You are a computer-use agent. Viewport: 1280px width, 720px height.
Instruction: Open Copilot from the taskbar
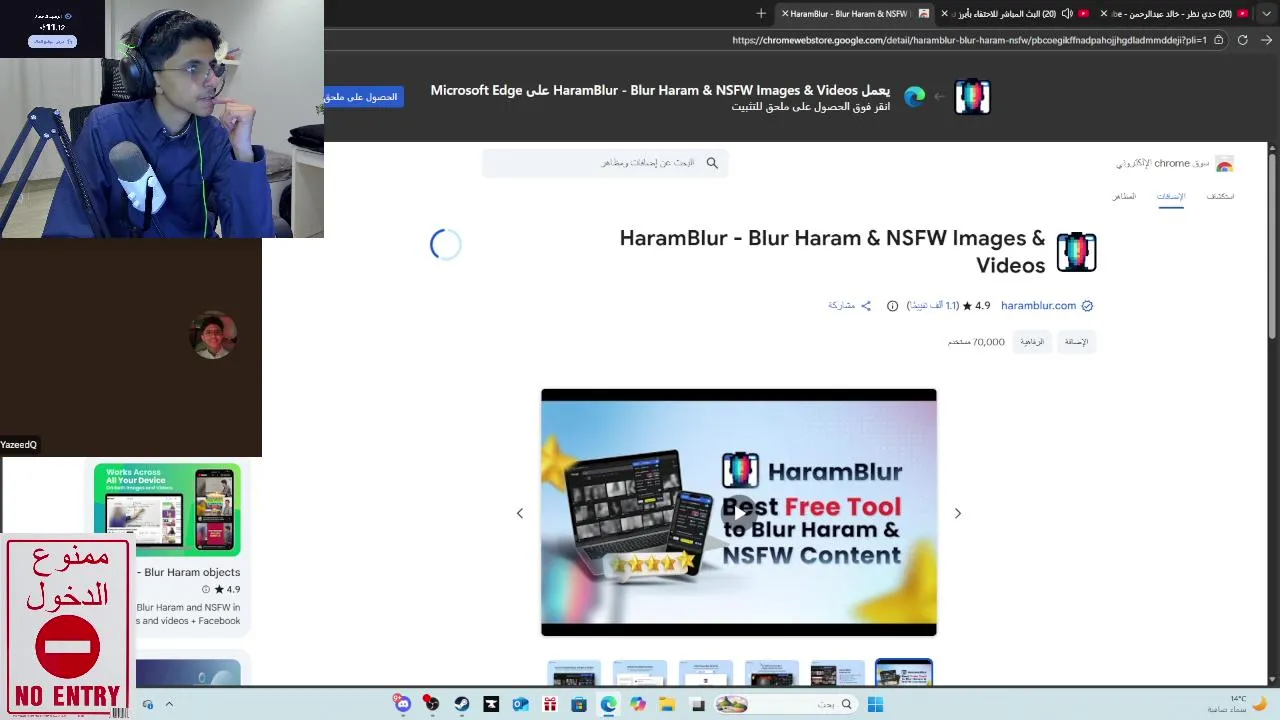pos(638,704)
